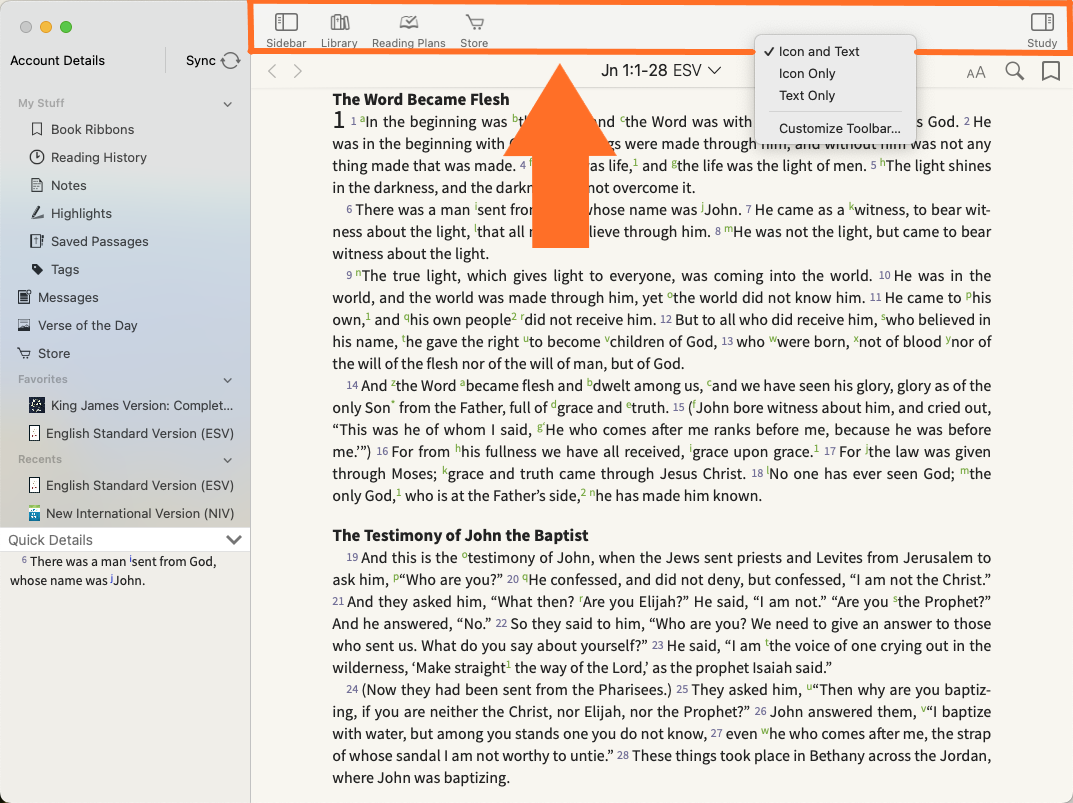1073x803 pixels.
Task: Click verse number 19 in the passage
Action: pyautogui.click(x=352, y=557)
